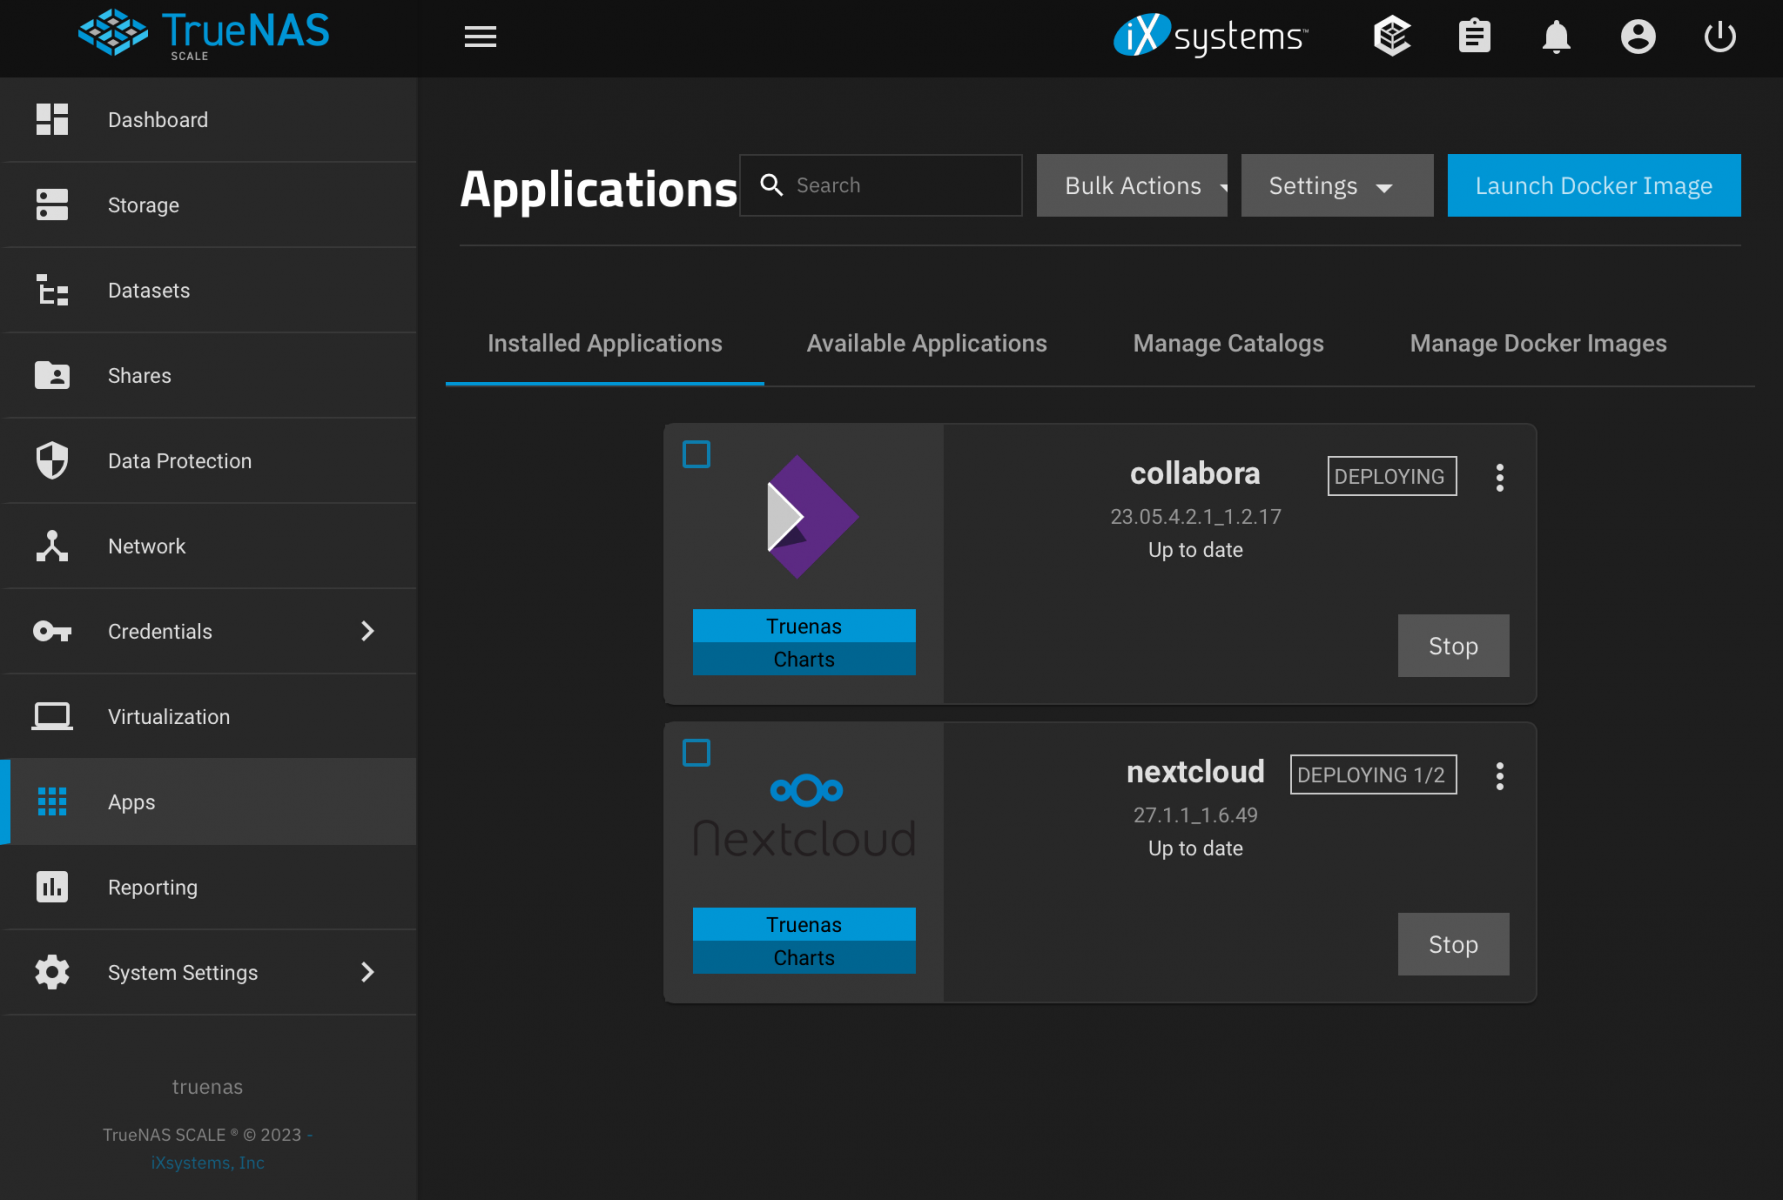Stop the collabora application

(x=1453, y=646)
